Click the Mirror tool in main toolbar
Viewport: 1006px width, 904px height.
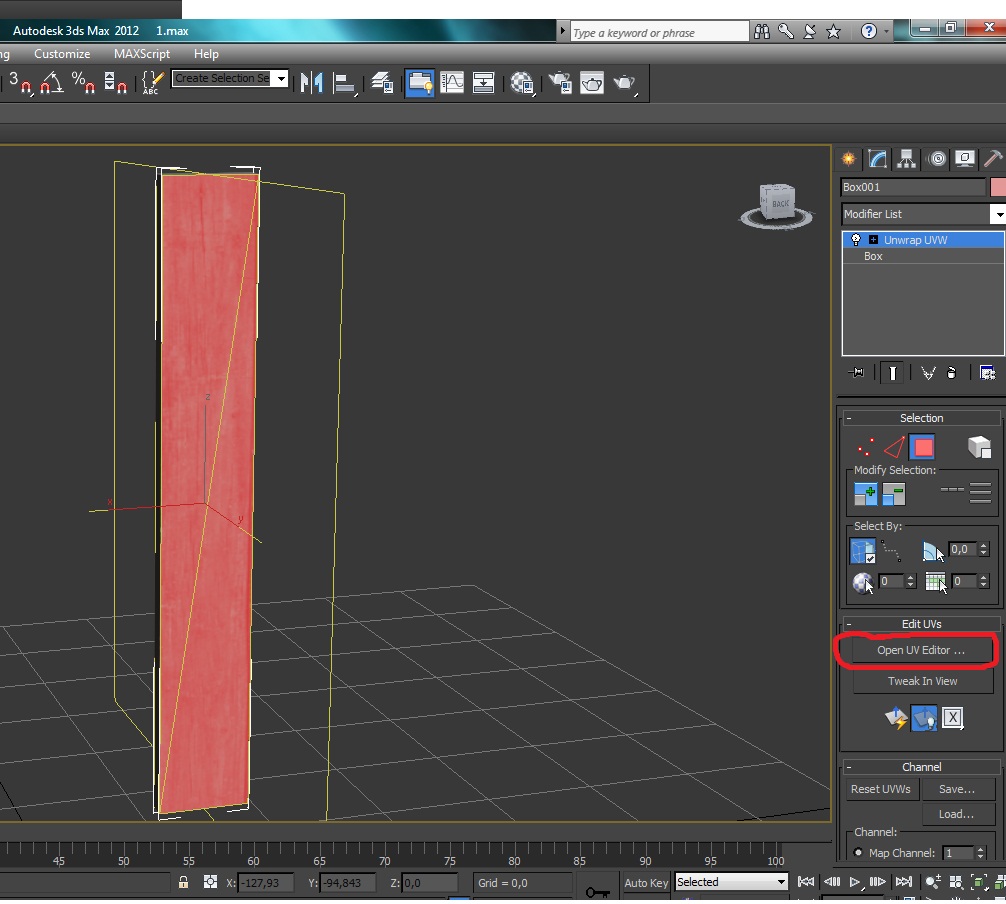click(x=312, y=83)
